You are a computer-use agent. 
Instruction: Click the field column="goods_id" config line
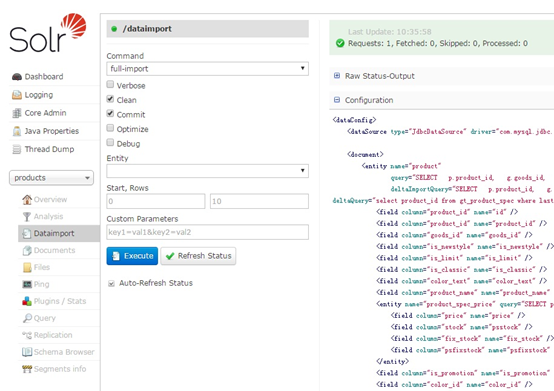pos(454,235)
